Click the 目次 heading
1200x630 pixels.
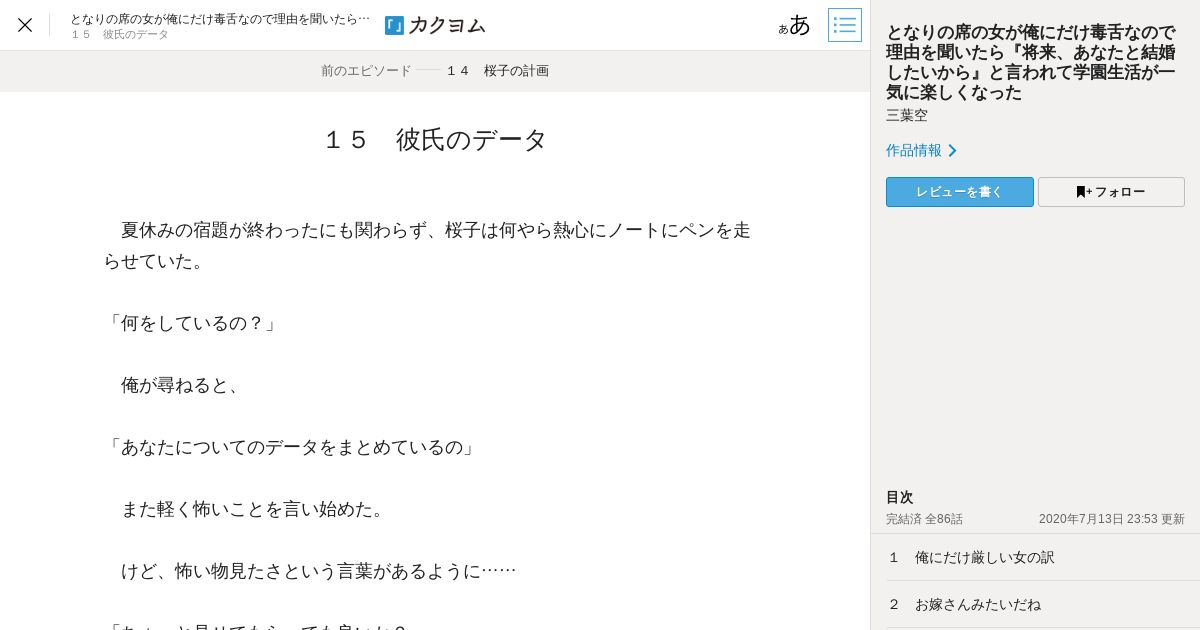900,497
